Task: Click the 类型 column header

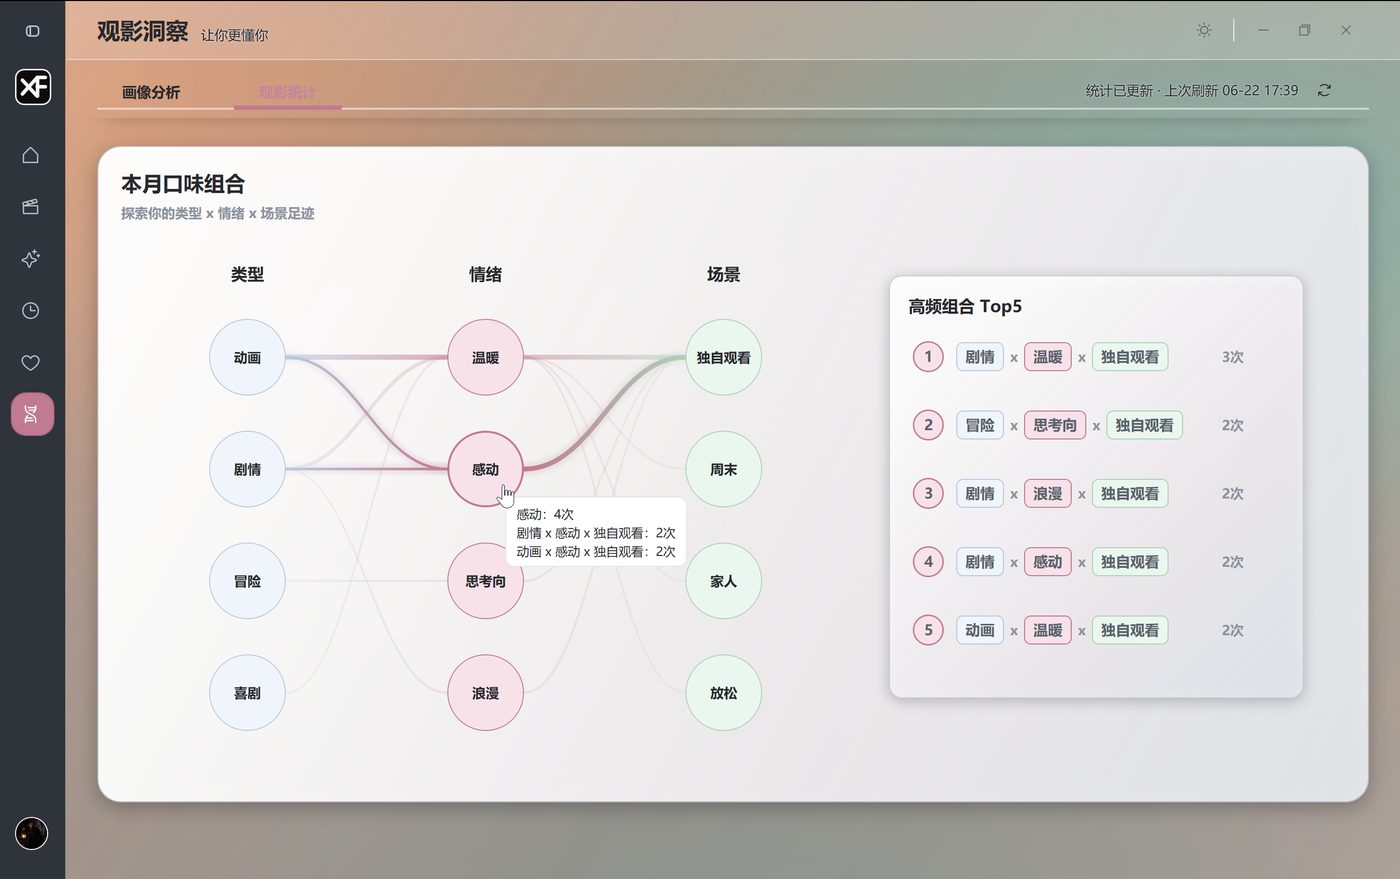Action: [247, 274]
